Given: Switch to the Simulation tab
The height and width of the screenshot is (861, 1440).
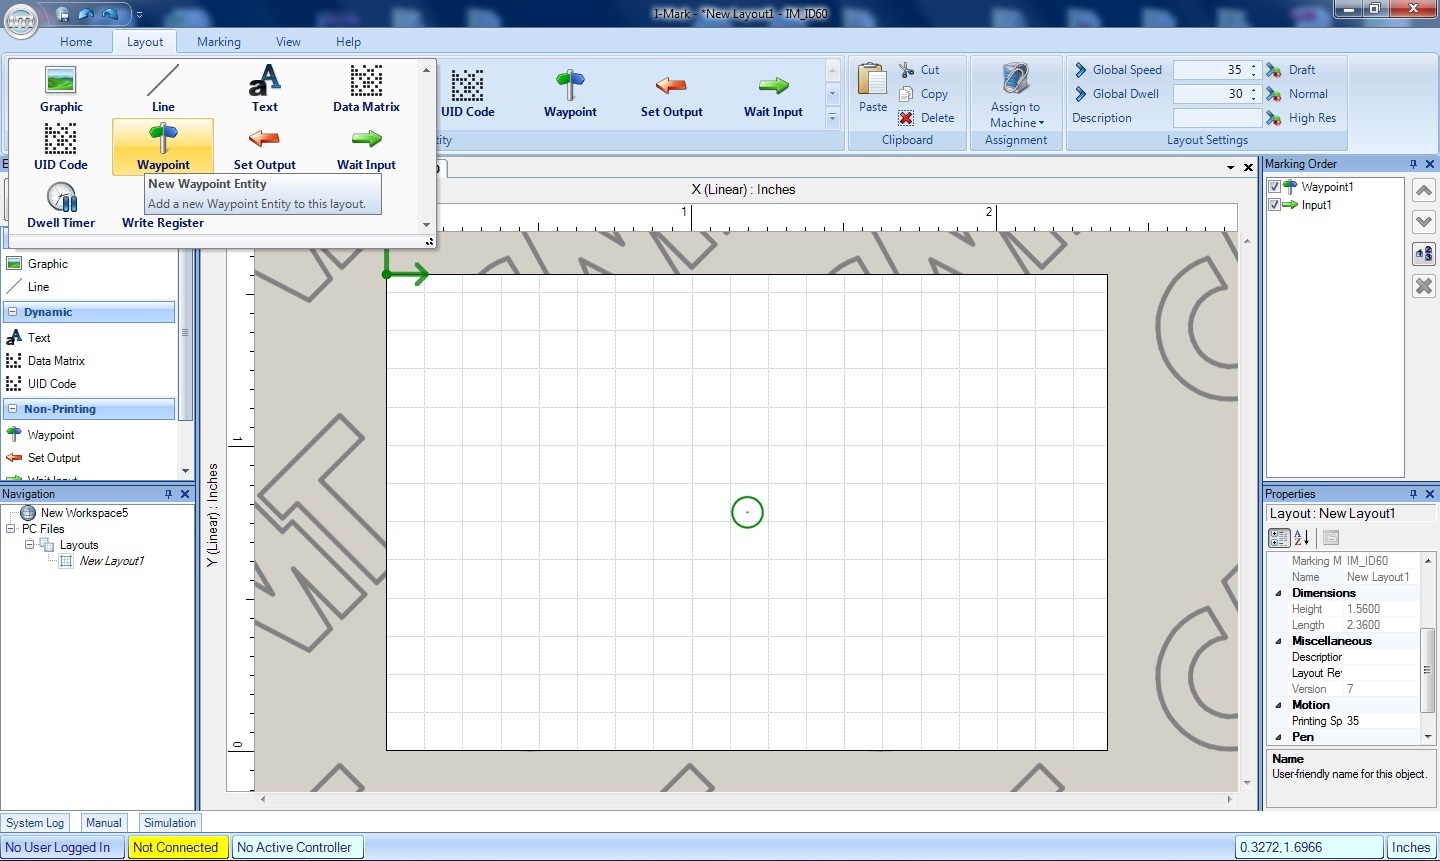Looking at the screenshot, I should (170, 823).
